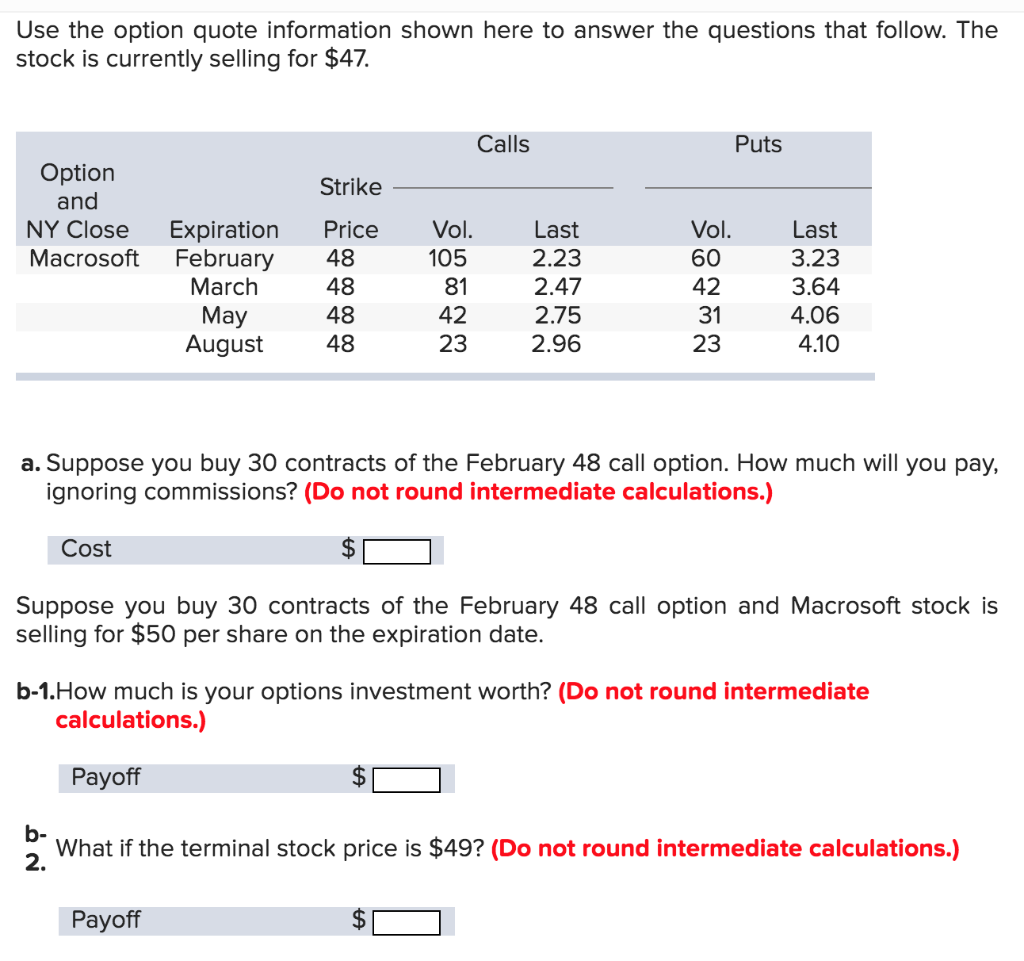This screenshot has height=961, width=1024.
Task: Select the May expiration row
Action: click(226, 315)
